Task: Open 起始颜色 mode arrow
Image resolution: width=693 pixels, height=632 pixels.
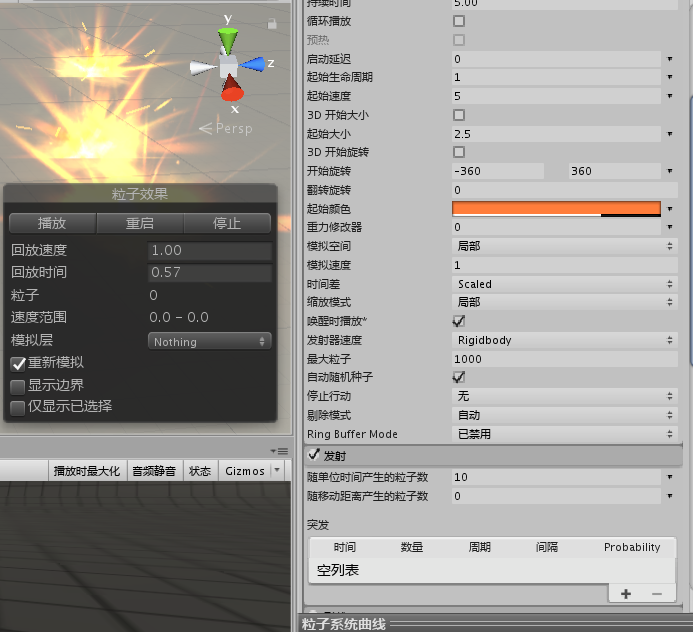Action: pos(670,209)
